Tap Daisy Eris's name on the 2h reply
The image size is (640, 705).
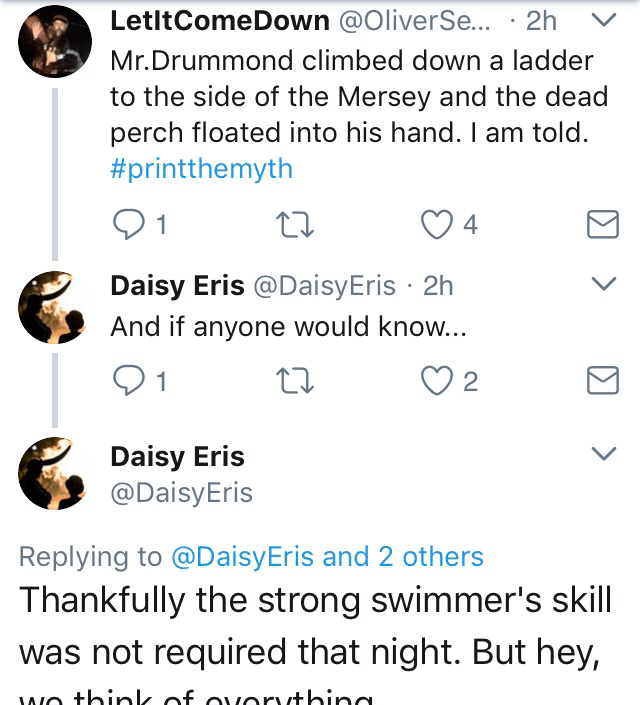(x=177, y=286)
